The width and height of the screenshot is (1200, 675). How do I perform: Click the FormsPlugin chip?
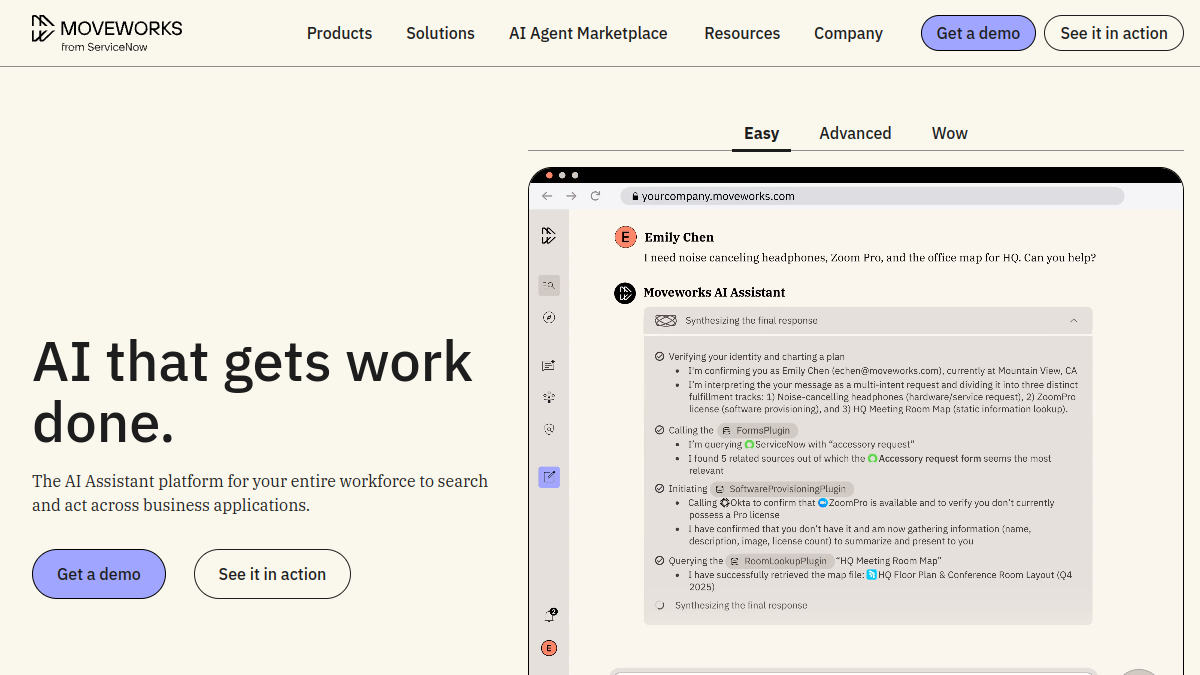click(758, 430)
